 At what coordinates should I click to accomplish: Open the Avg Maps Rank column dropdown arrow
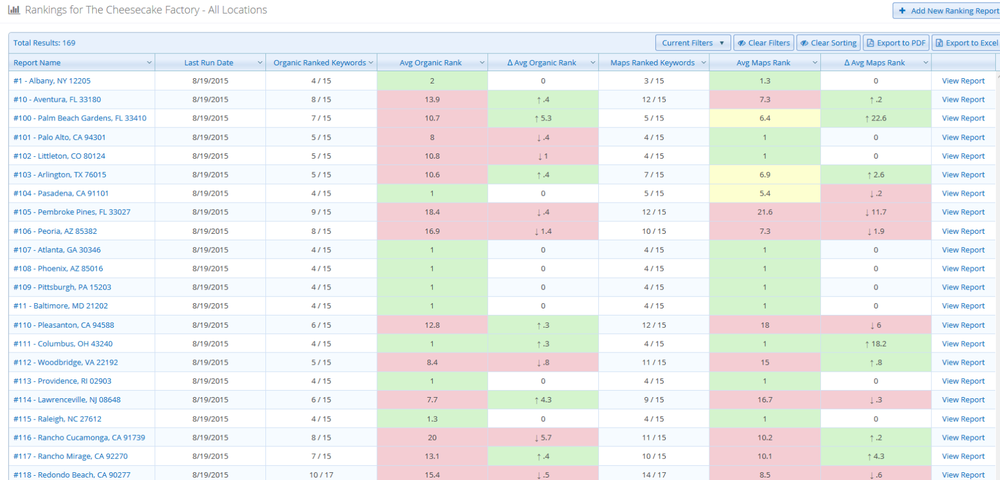pyautogui.click(x=814, y=62)
